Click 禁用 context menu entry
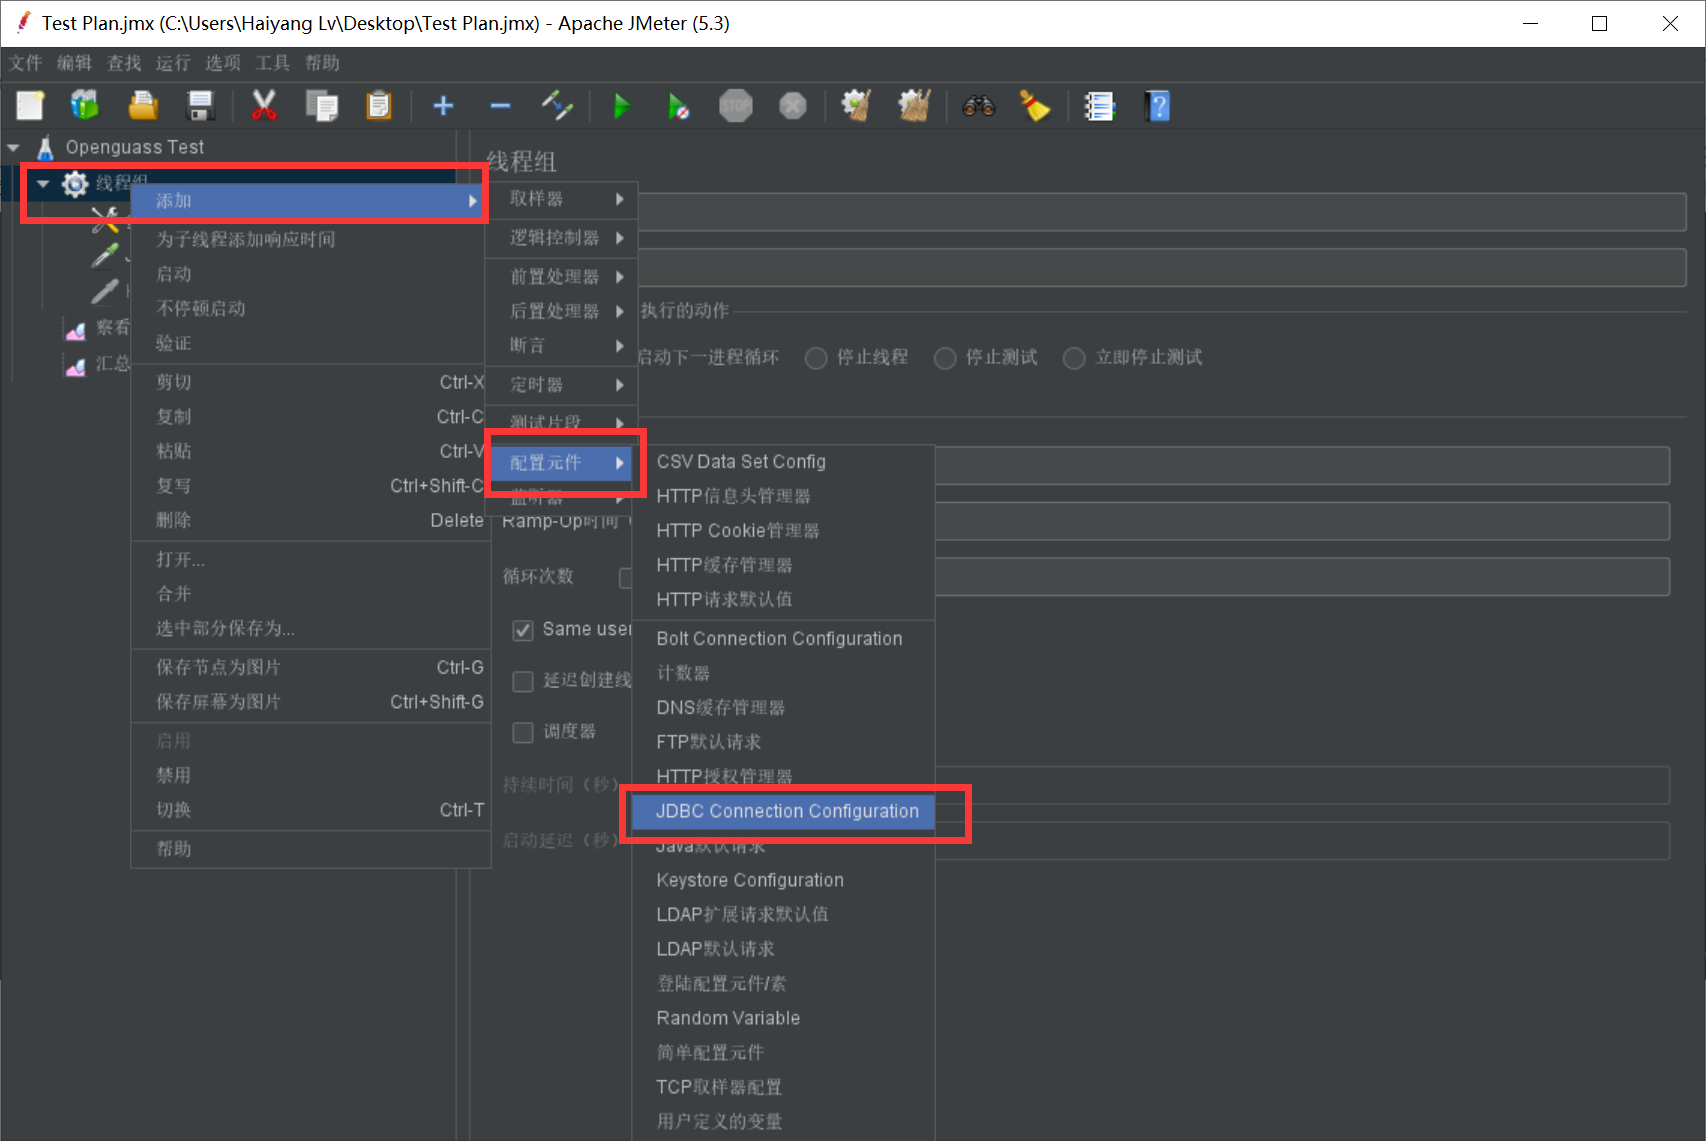The image size is (1706, 1141). pyautogui.click(x=309, y=775)
